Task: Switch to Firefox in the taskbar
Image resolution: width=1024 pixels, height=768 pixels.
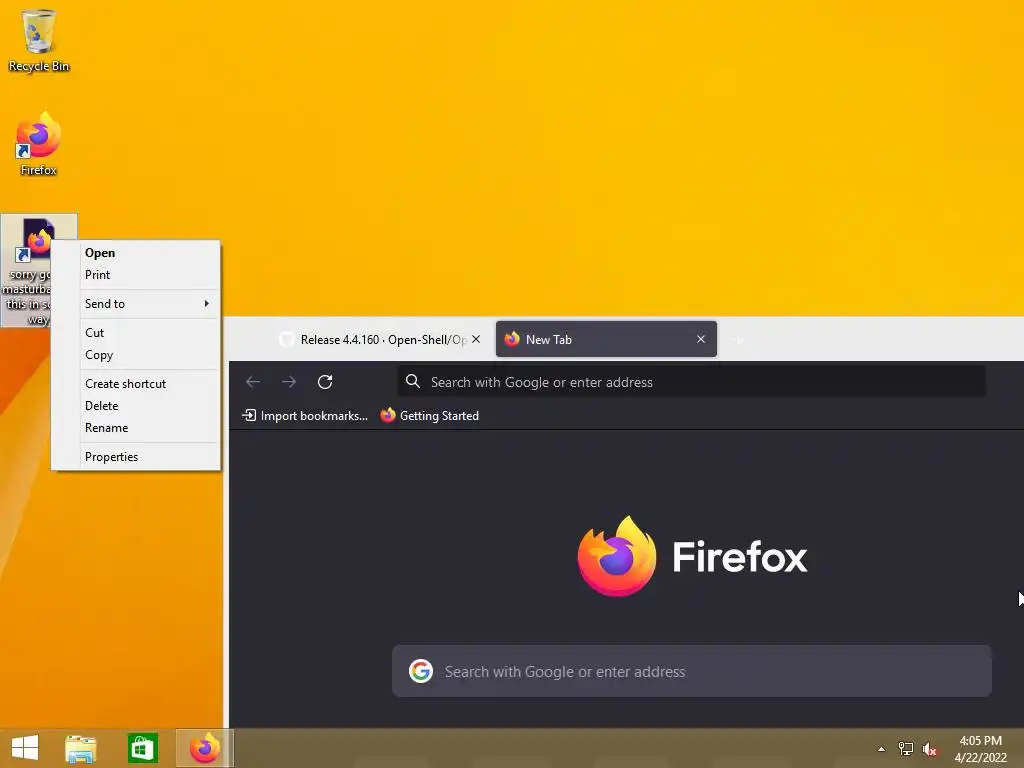Action: click(x=204, y=748)
